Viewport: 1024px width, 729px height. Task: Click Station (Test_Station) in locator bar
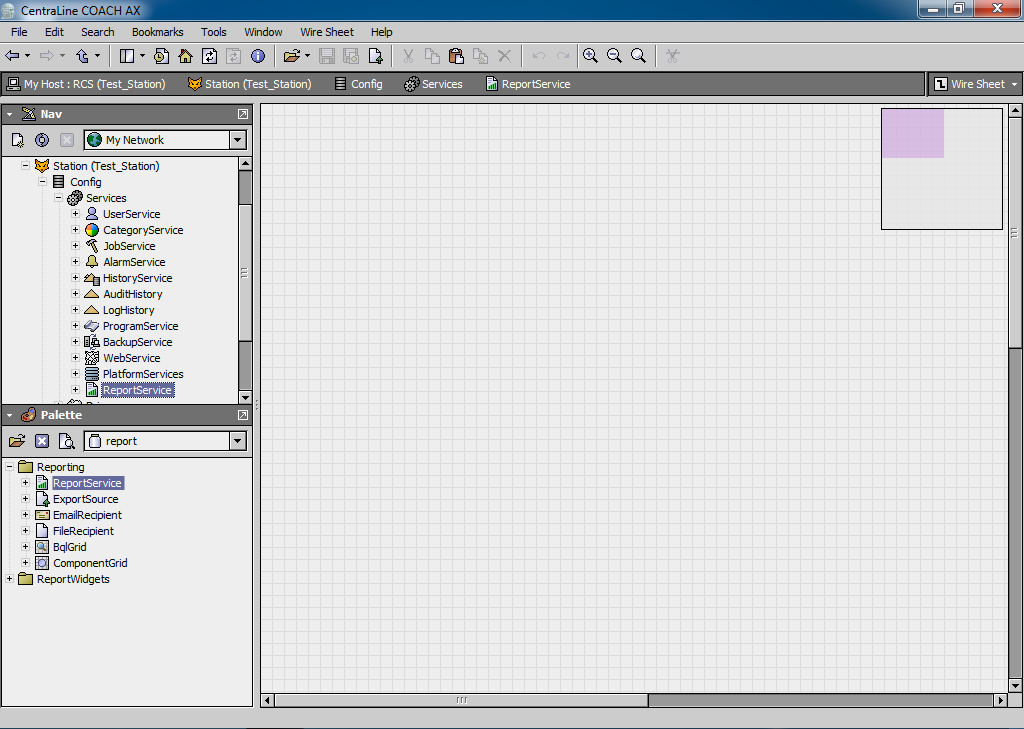point(249,84)
